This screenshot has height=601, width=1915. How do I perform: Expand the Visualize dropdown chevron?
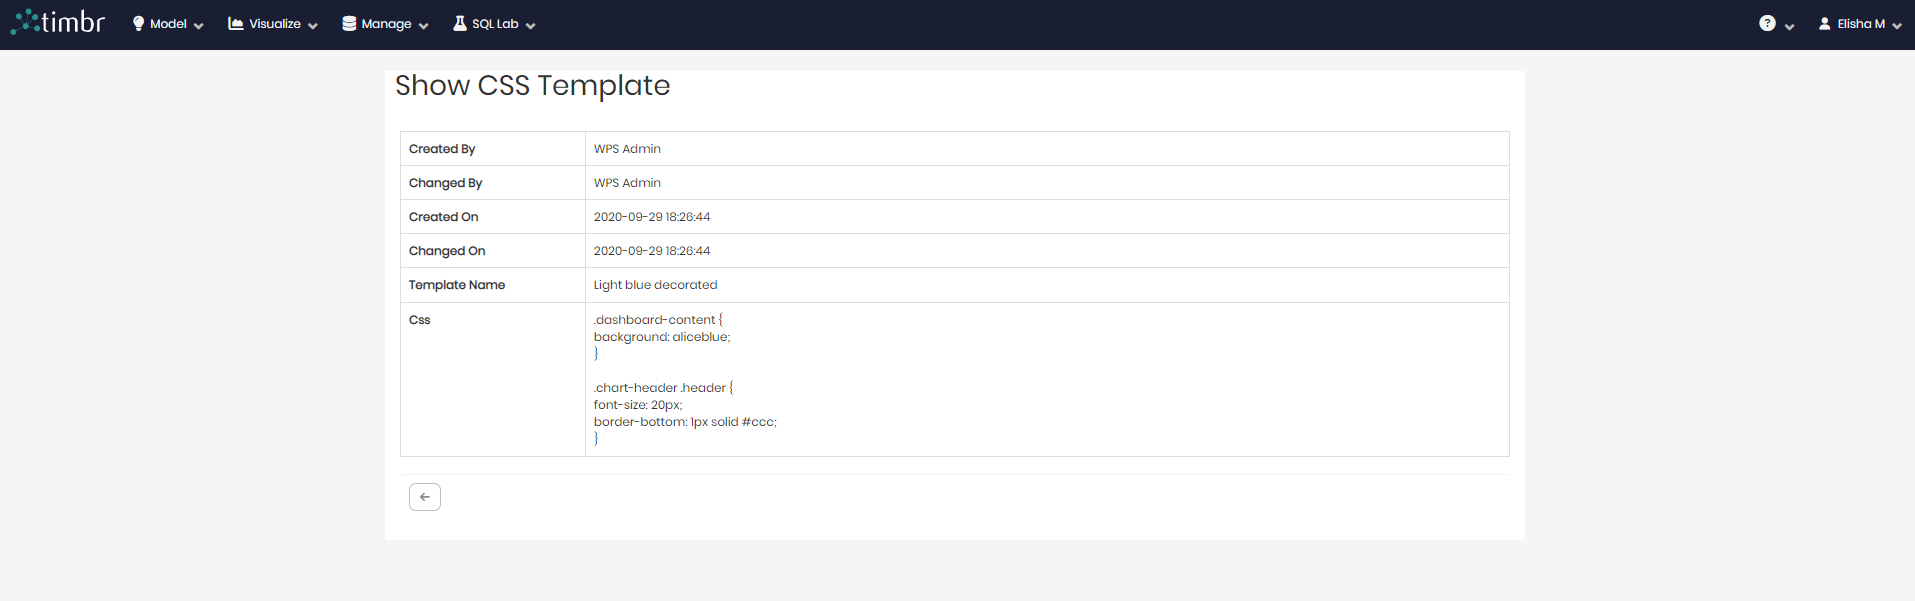tap(313, 26)
